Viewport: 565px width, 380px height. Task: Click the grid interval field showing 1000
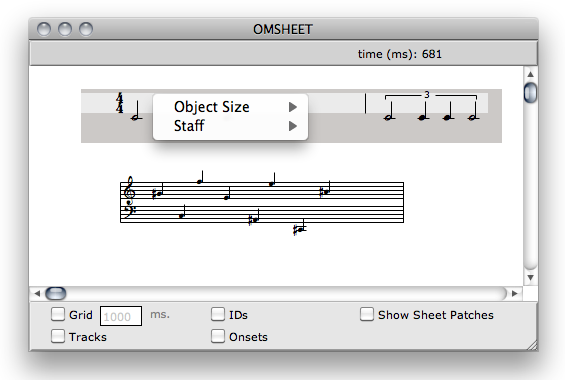(121, 316)
